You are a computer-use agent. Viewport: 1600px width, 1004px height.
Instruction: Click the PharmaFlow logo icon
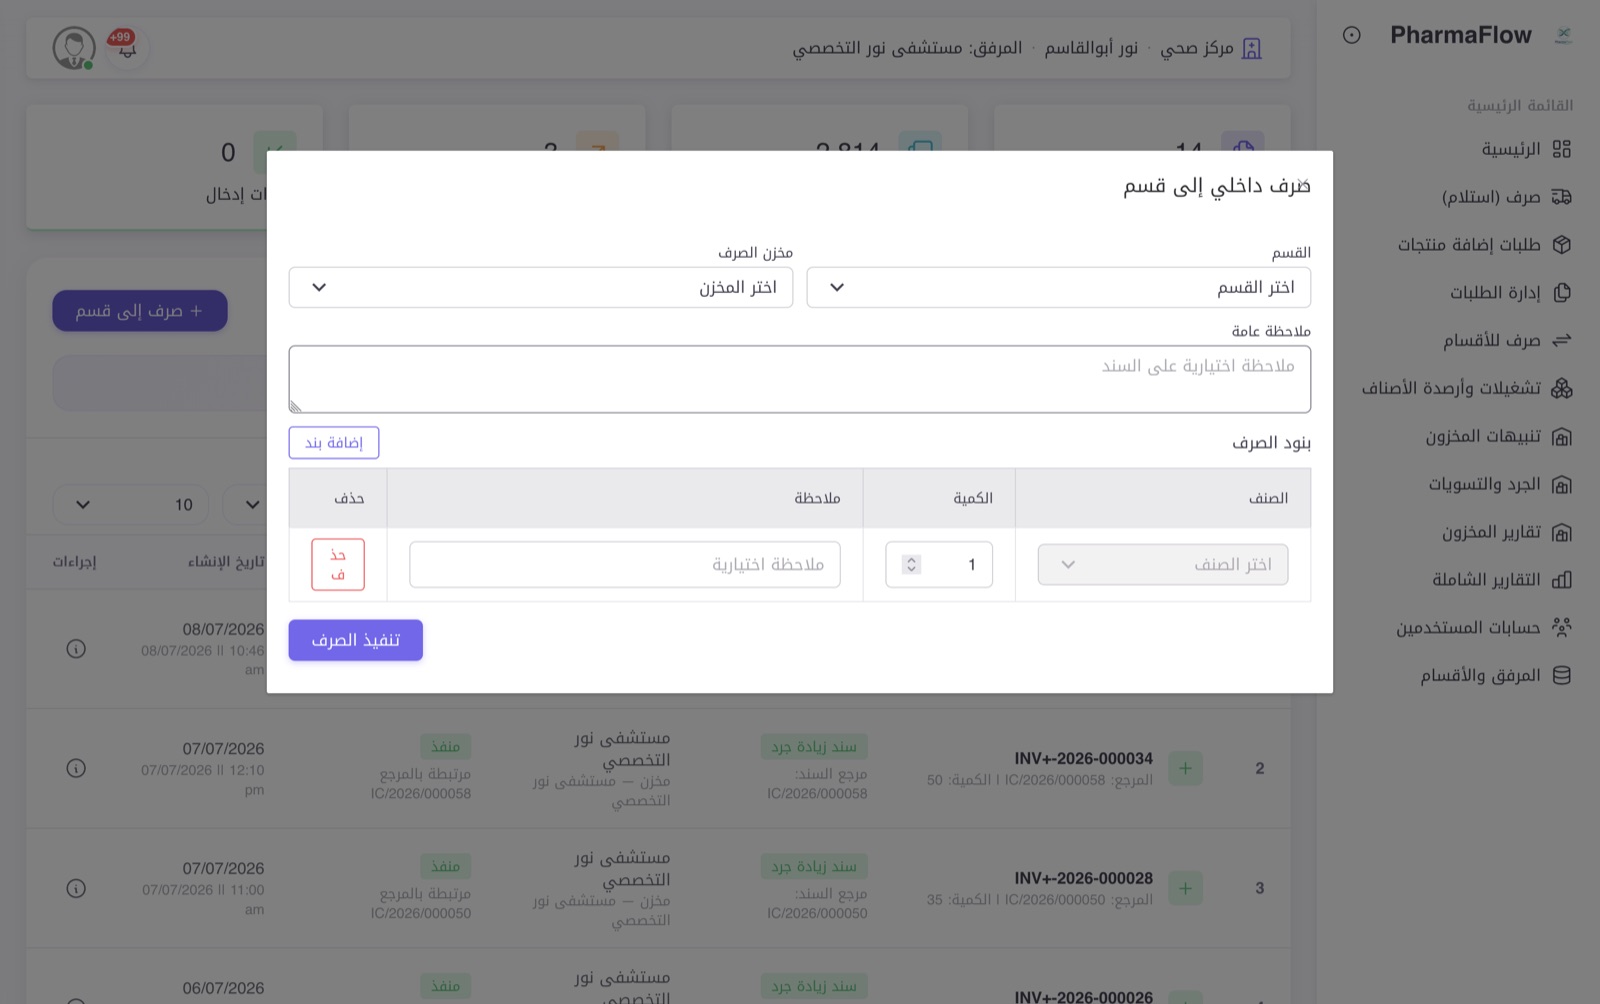pyautogui.click(x=1563, y=35)
